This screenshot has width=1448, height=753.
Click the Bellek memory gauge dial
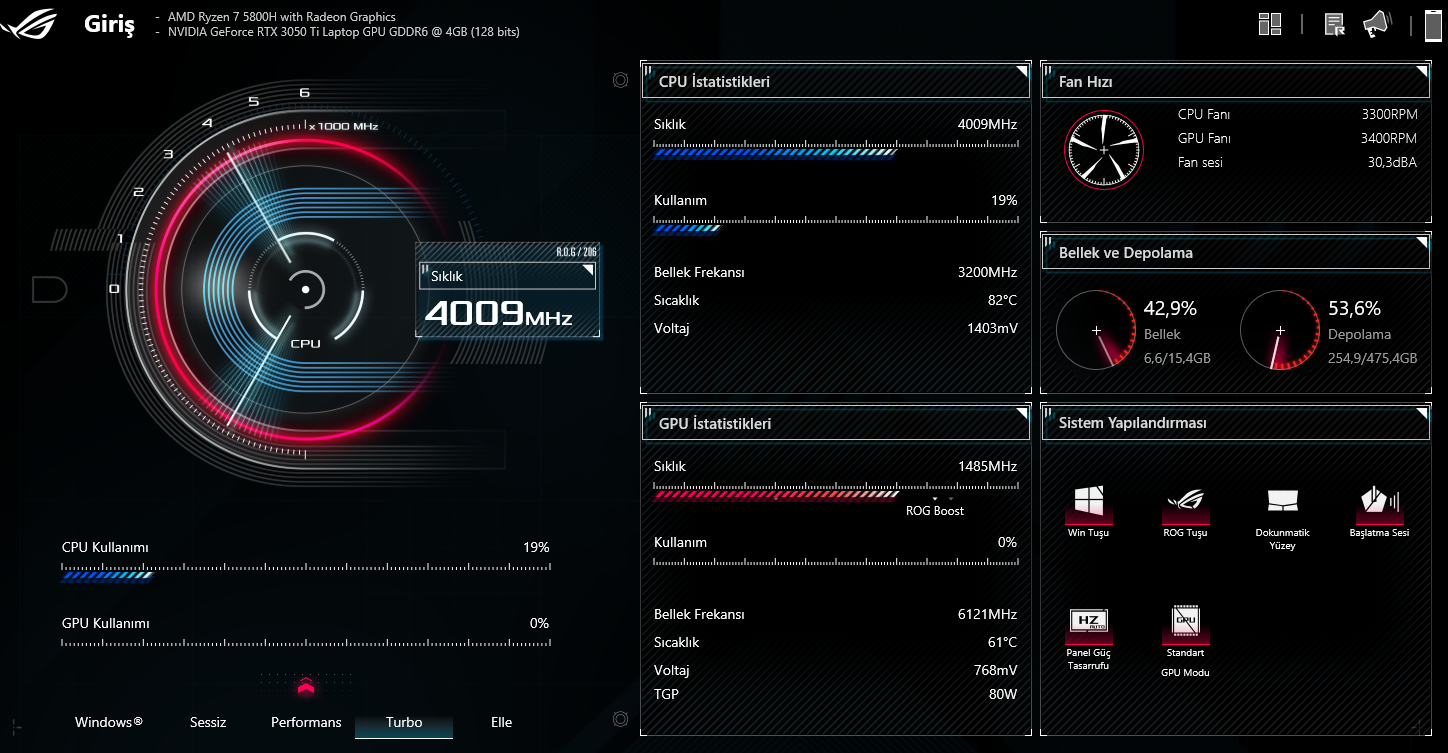(1096, 330)
